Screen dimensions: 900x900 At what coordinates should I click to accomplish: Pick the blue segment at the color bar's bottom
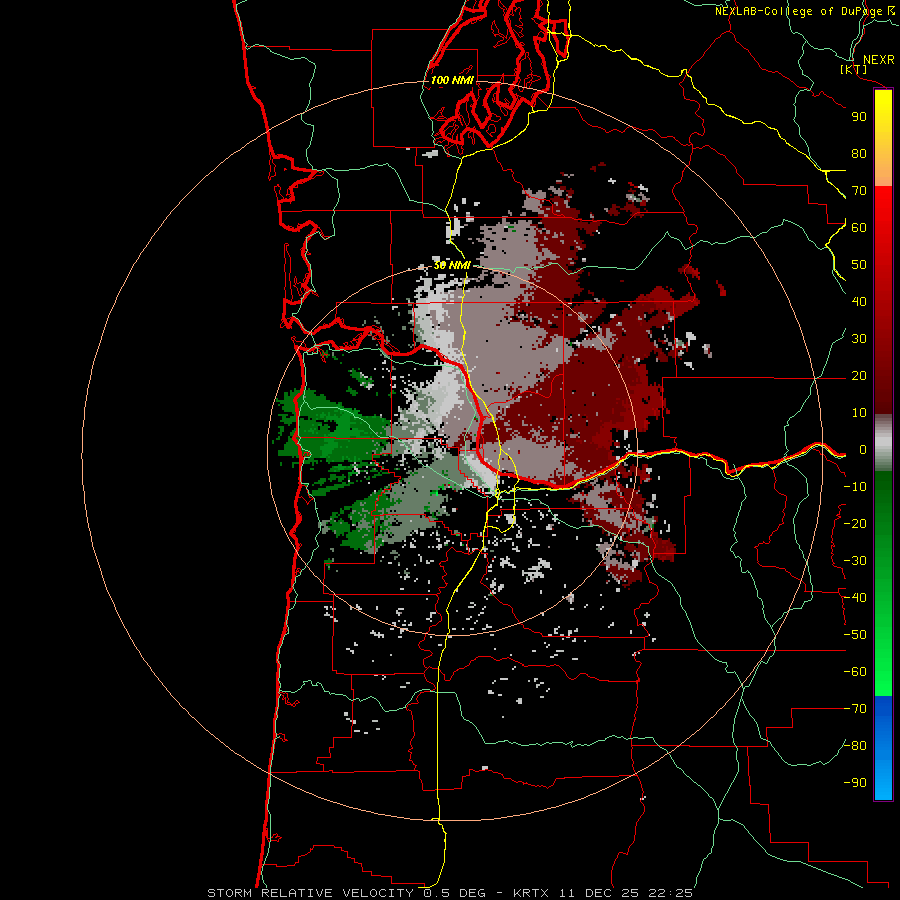click(883, 748)
